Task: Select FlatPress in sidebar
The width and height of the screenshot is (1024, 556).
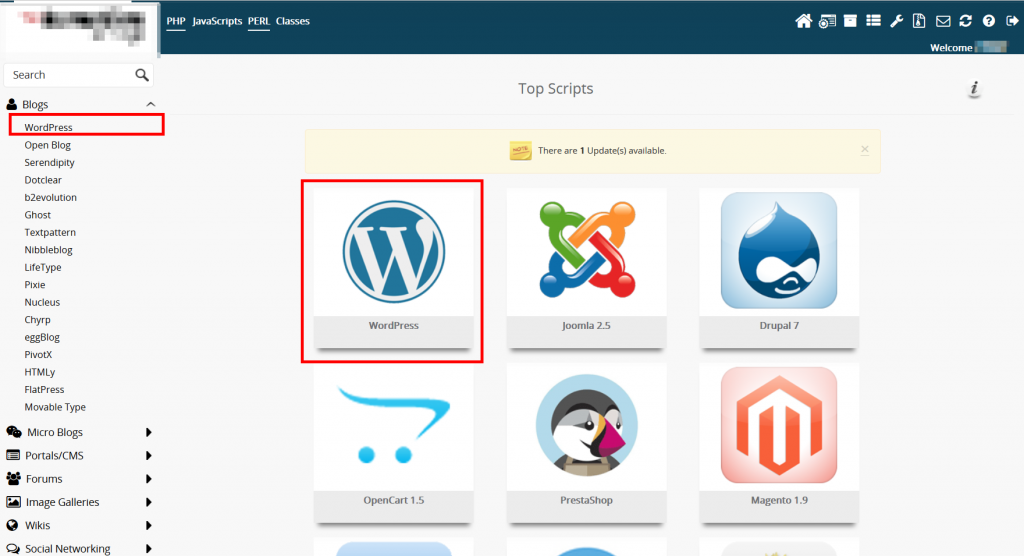Action: (x=44, y=389)
